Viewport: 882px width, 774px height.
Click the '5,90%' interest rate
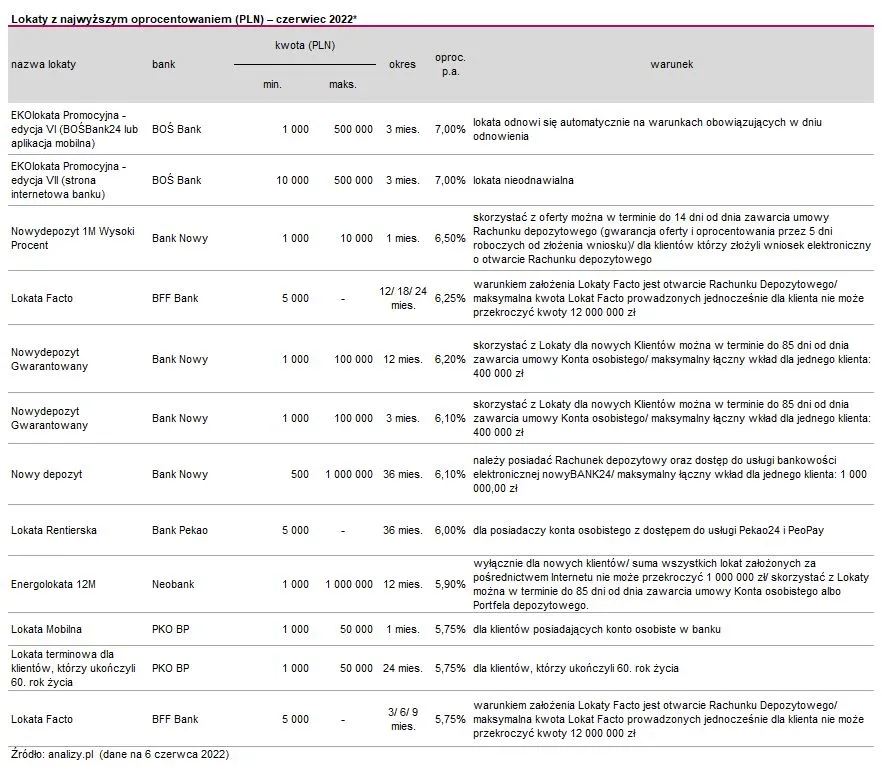(450, 584)
